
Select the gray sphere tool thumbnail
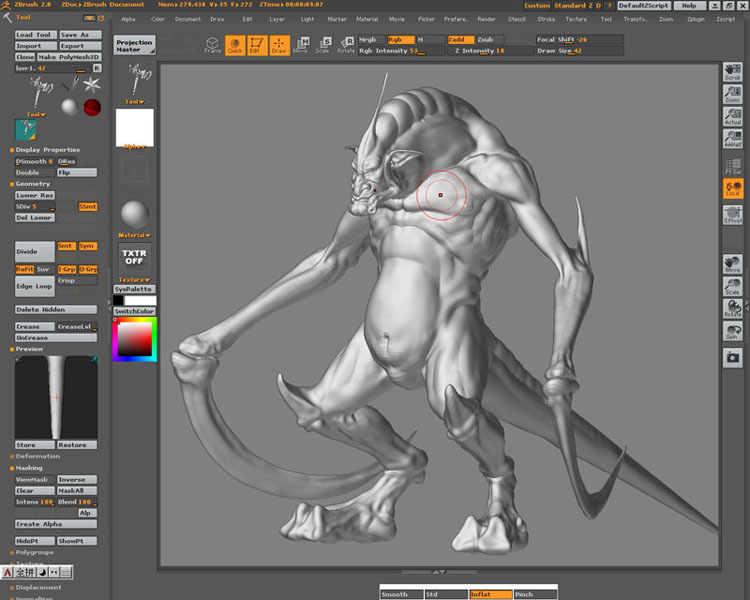click(69, 107)
